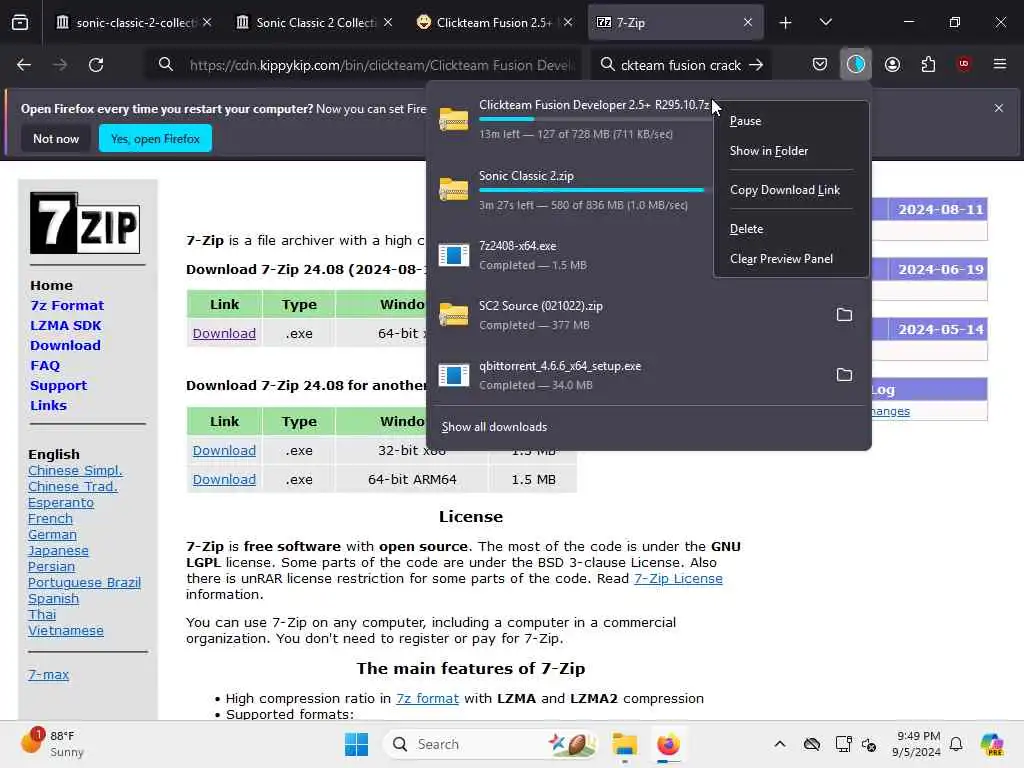Open the Firefox hamburger application menu
The image size is (1024, 768).
click(1000, 64)
